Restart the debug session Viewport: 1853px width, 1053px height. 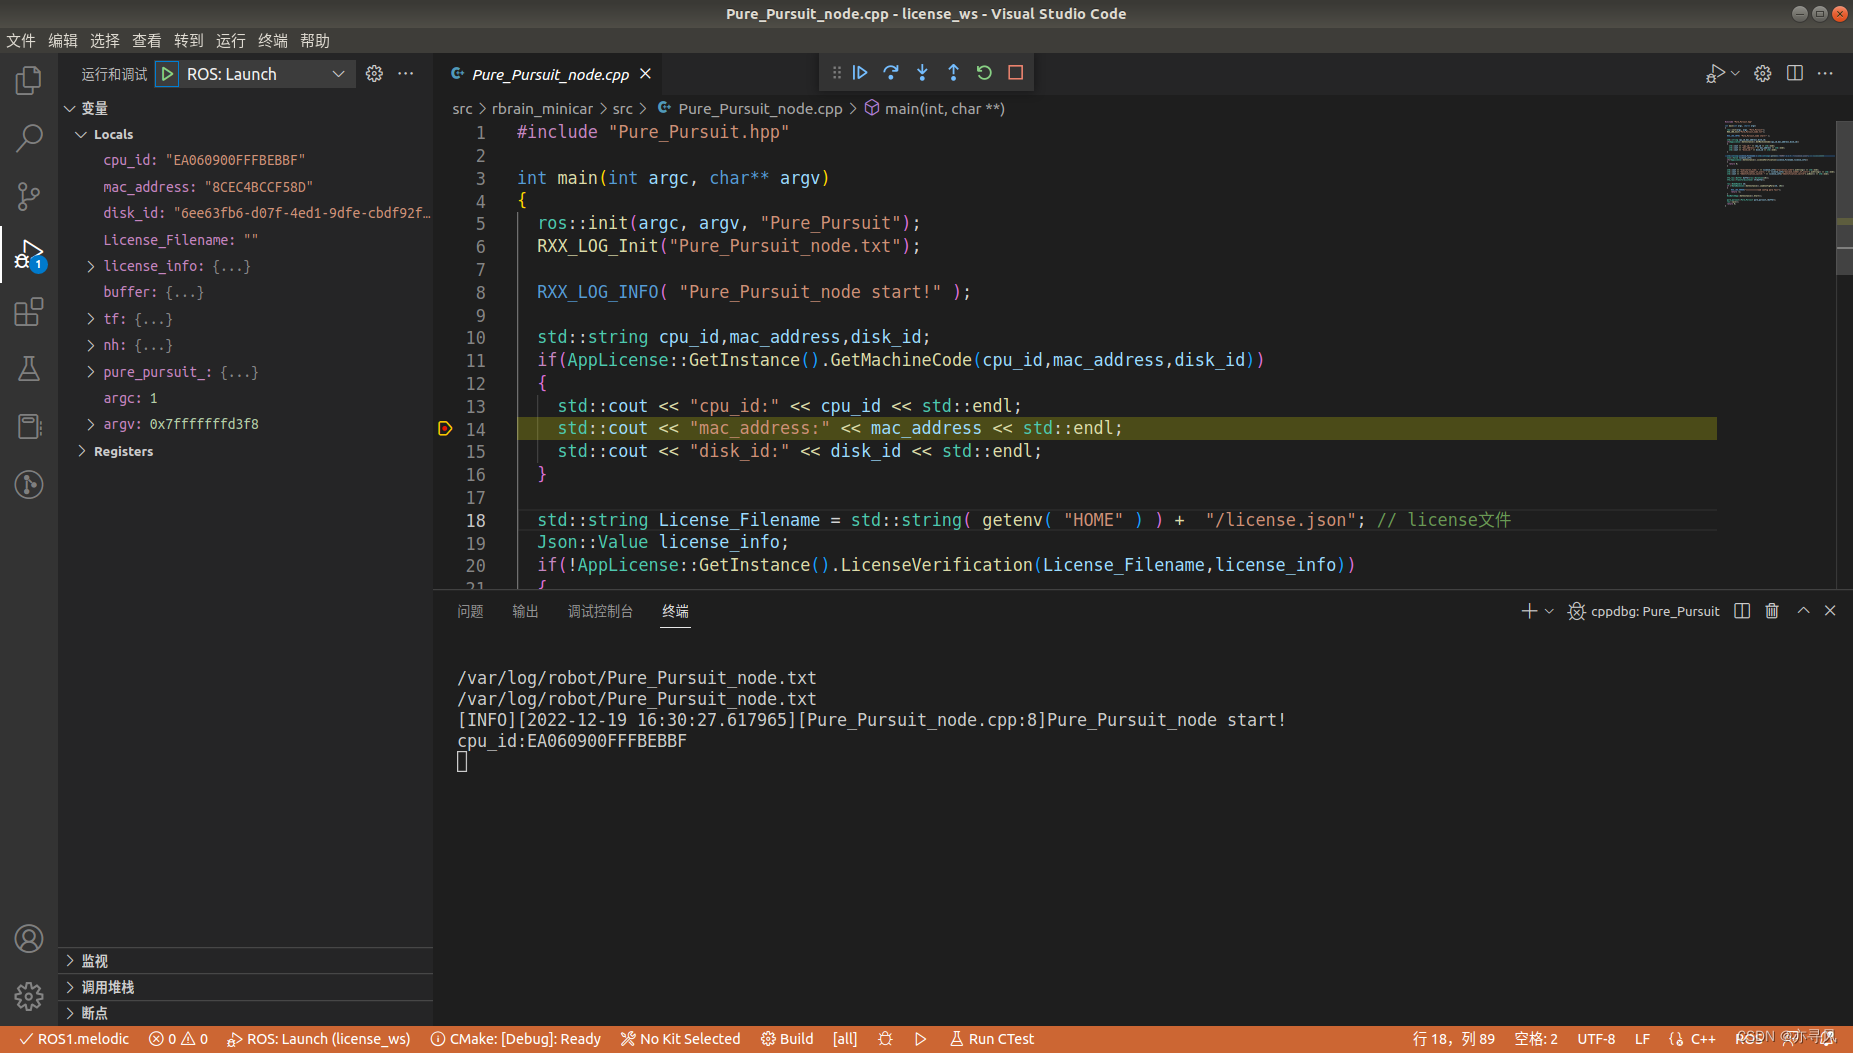[985, 72]
